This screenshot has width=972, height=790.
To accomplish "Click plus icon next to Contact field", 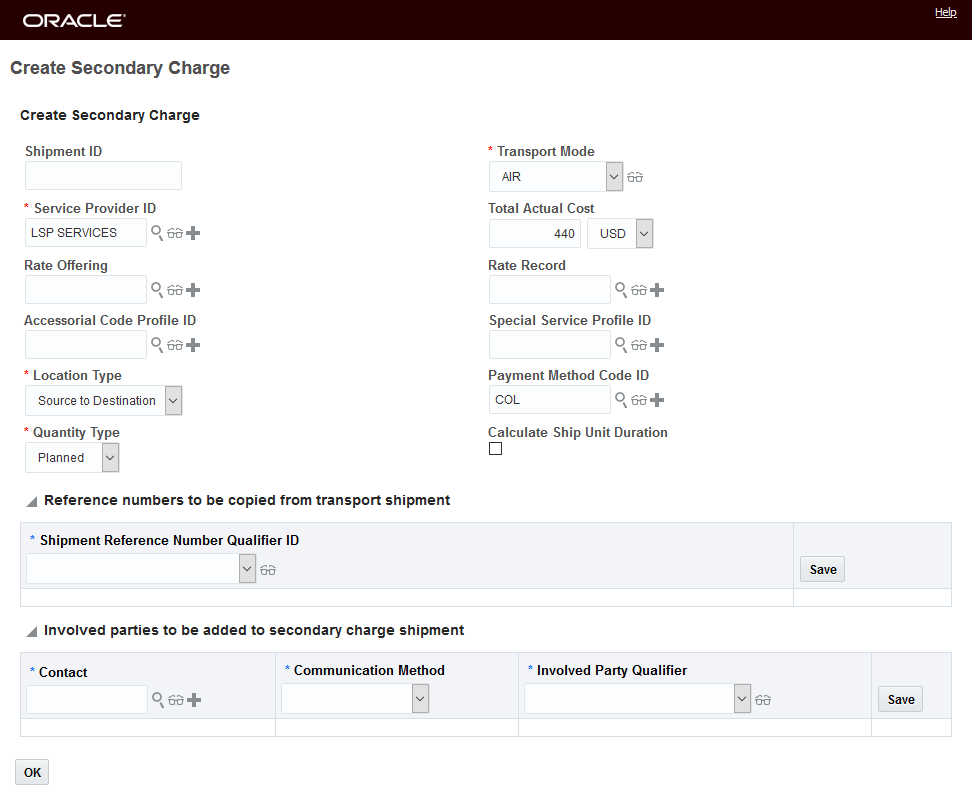I will click(x=194, y=700).
